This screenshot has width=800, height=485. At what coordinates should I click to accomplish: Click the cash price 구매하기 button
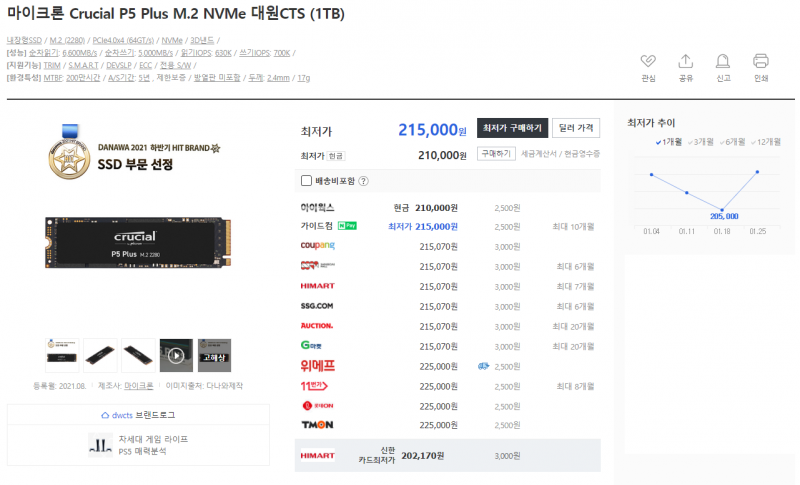(496, 154)
